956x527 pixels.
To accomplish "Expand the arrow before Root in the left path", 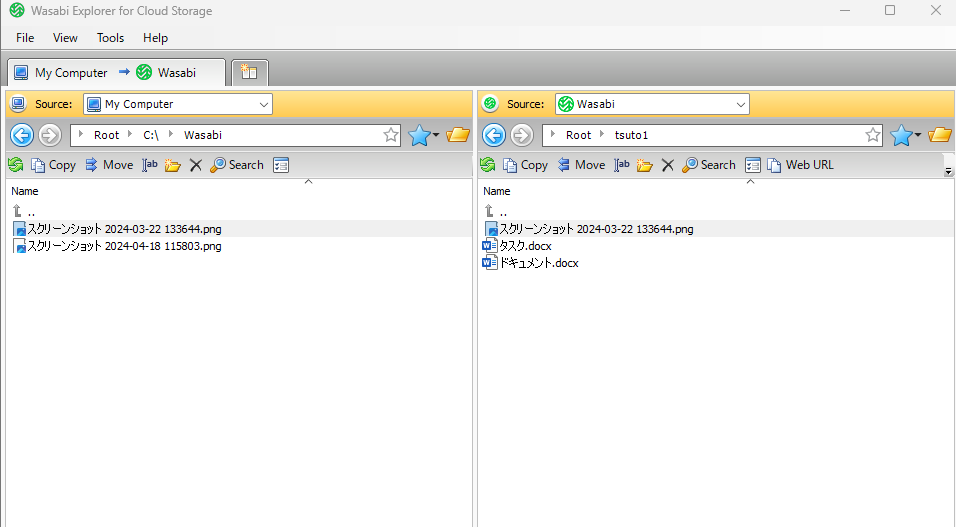I will point(80,134).
